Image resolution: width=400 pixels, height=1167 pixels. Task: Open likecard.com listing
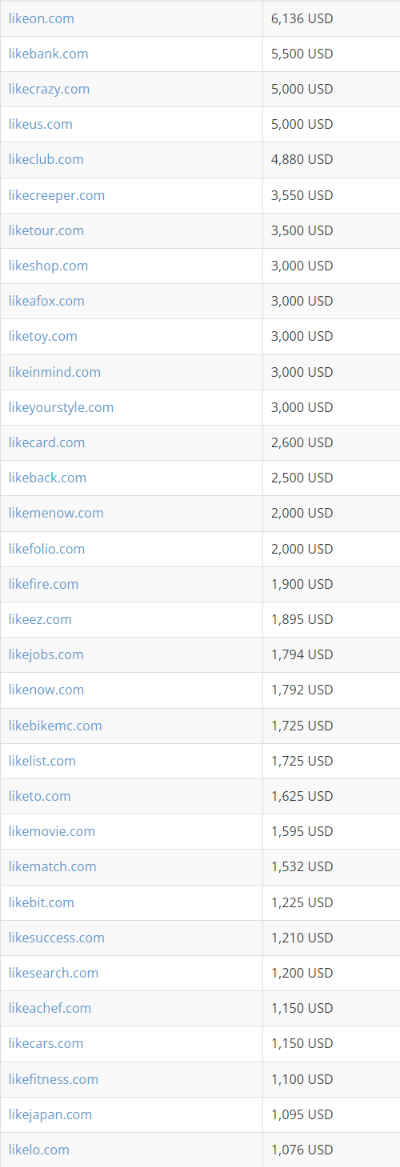coord(46,442)
